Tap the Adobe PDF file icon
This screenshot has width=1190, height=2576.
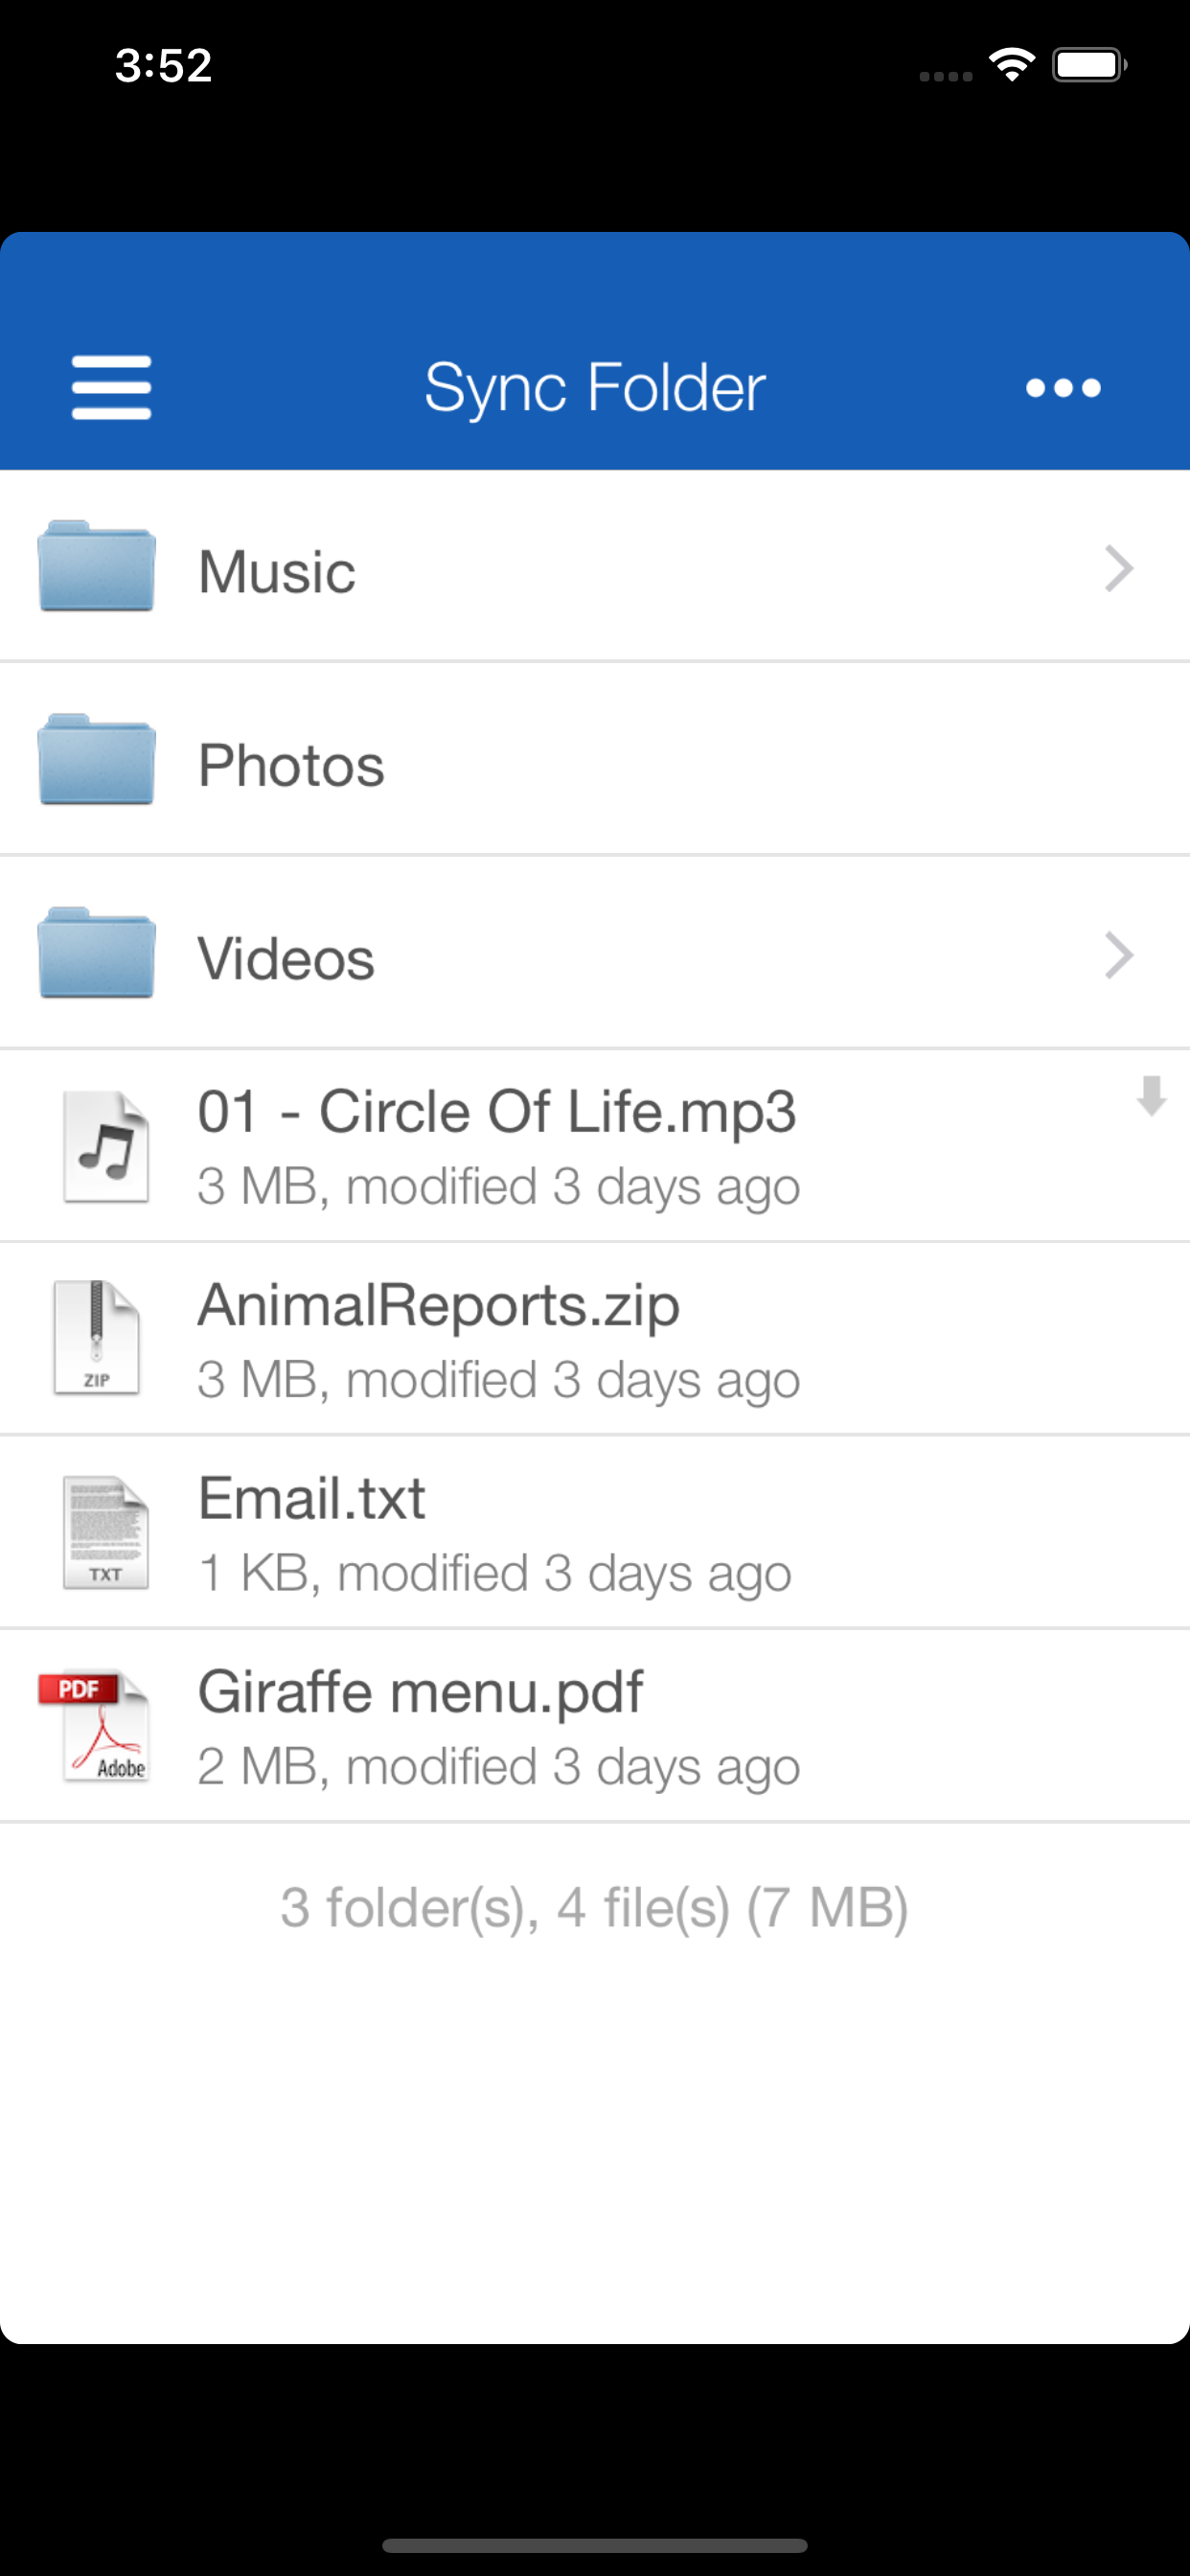pyautogui.click(x=95, y=1726)
